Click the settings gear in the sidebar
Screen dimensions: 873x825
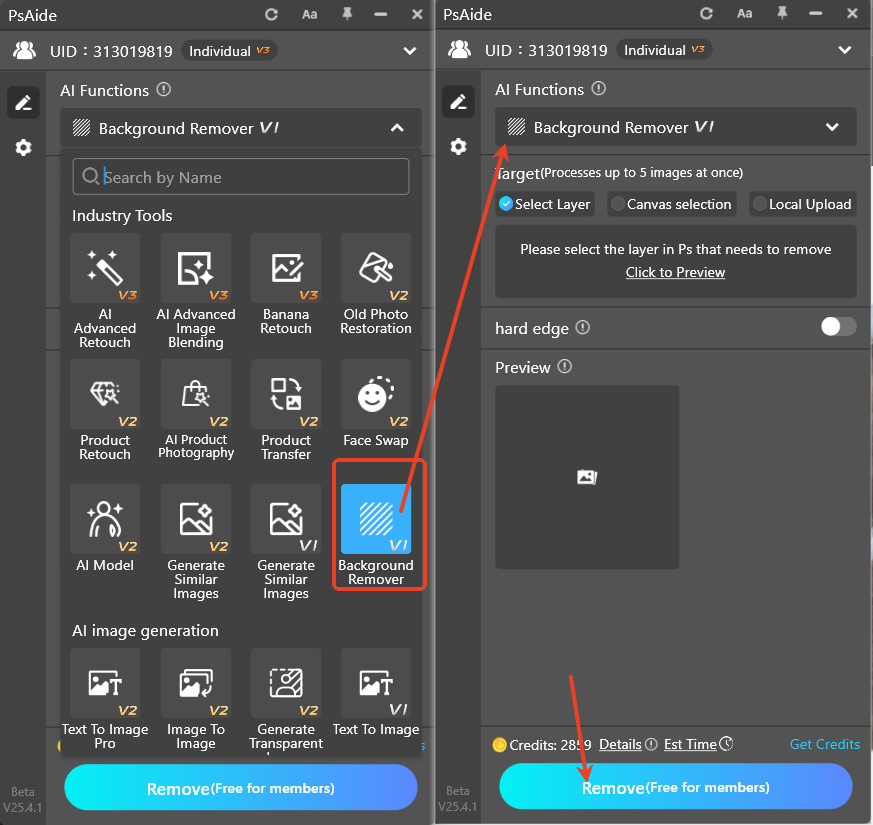23,147
